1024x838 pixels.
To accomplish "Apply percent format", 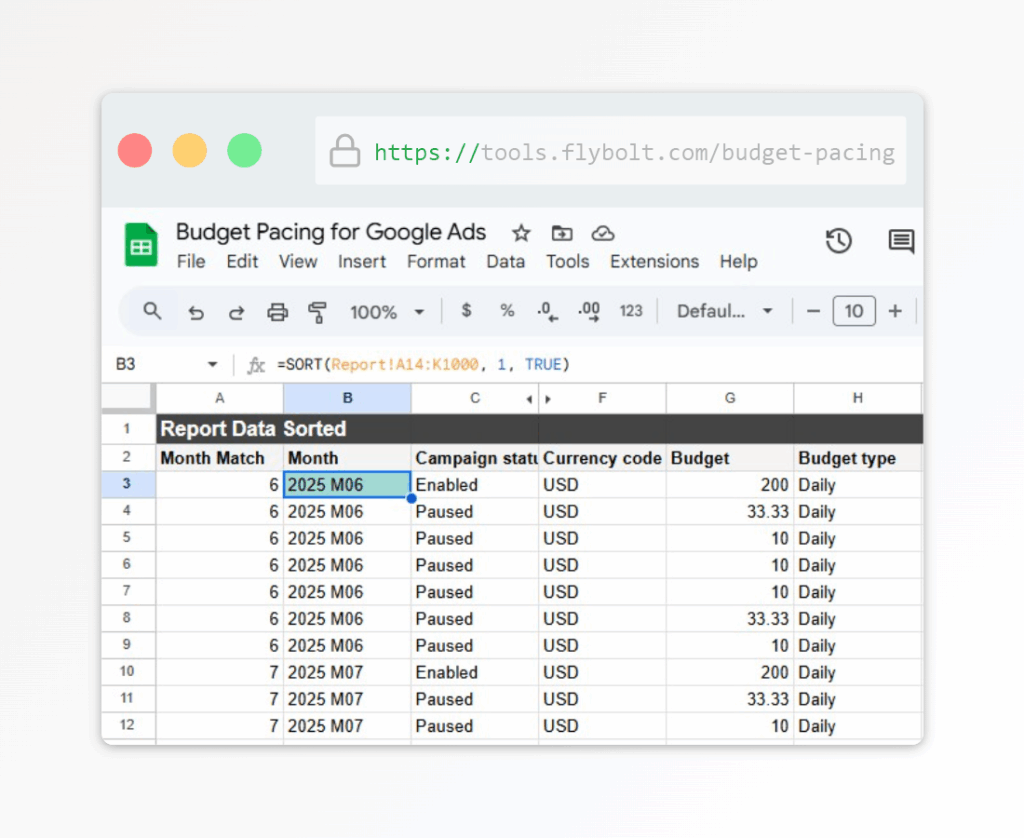I will pyautogui.click(x=506, y=311).
